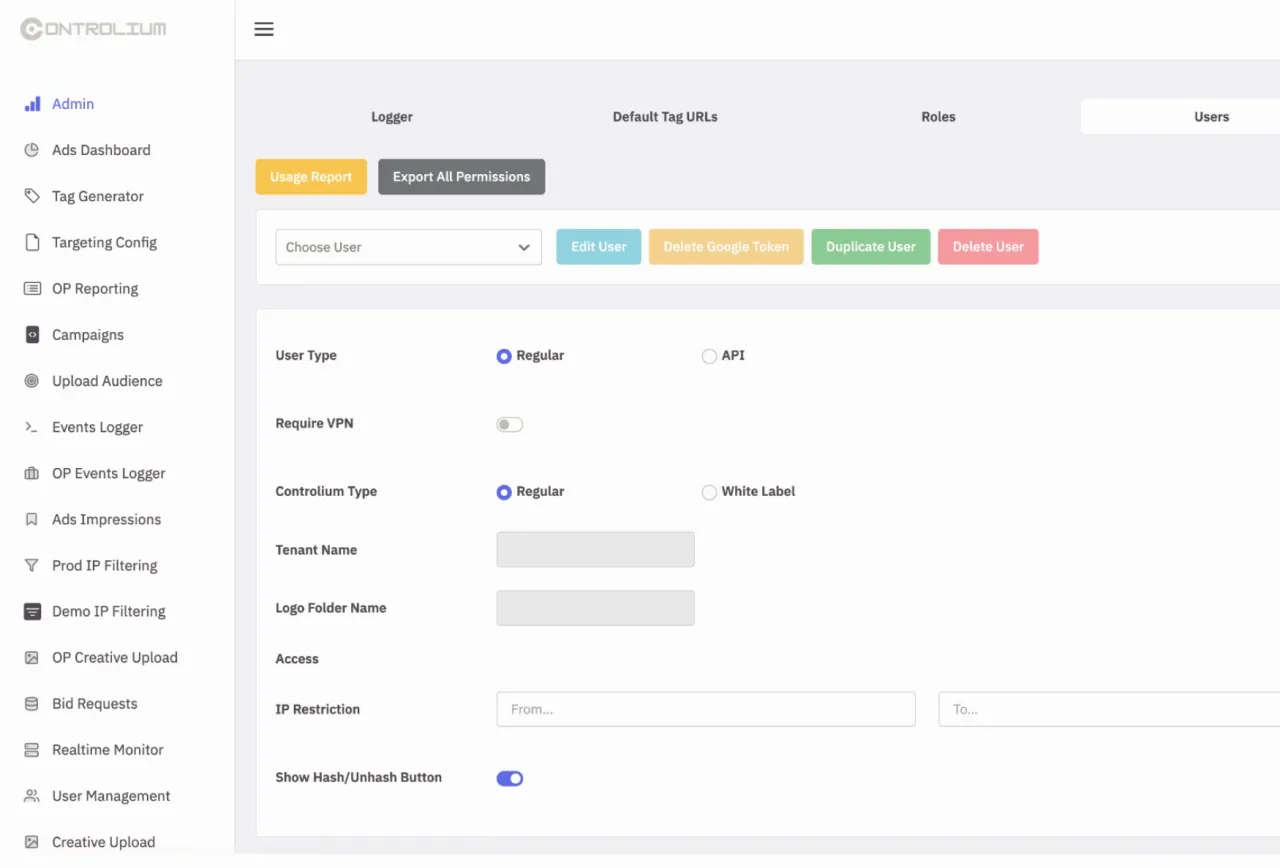1280x868 pixels.
Task: Open Prod IP Filtering funnel icon
Action: (32, 565)
